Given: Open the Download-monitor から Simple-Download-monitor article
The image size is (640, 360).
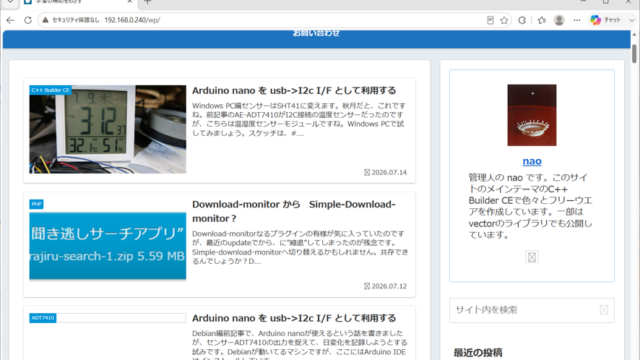Looking at the screenshot, I should 294,211.
